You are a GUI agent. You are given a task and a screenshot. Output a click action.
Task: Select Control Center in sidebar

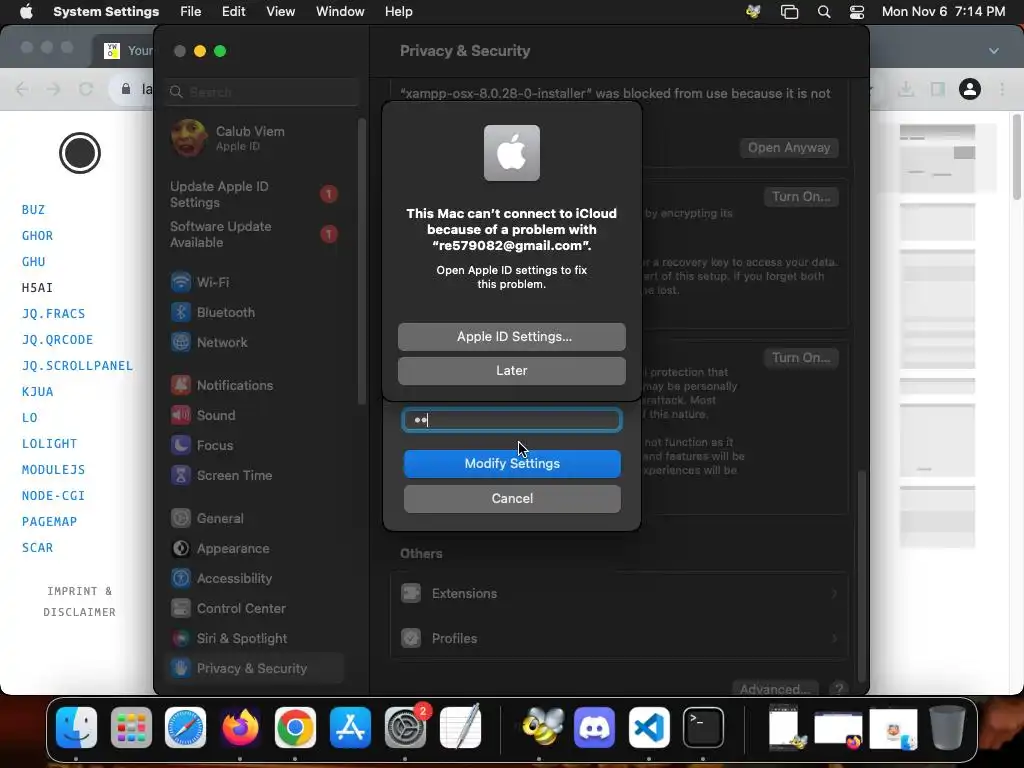(241, 609)
